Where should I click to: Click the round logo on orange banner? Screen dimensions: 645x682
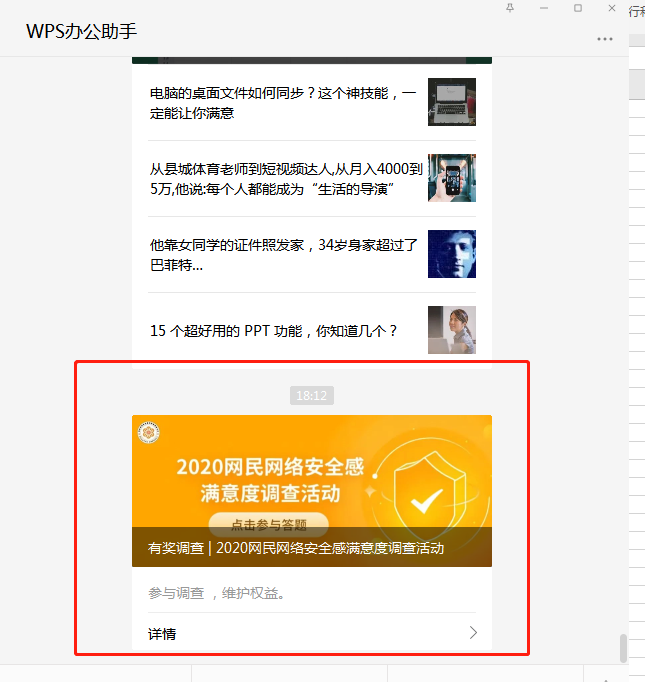click(149, 432)
